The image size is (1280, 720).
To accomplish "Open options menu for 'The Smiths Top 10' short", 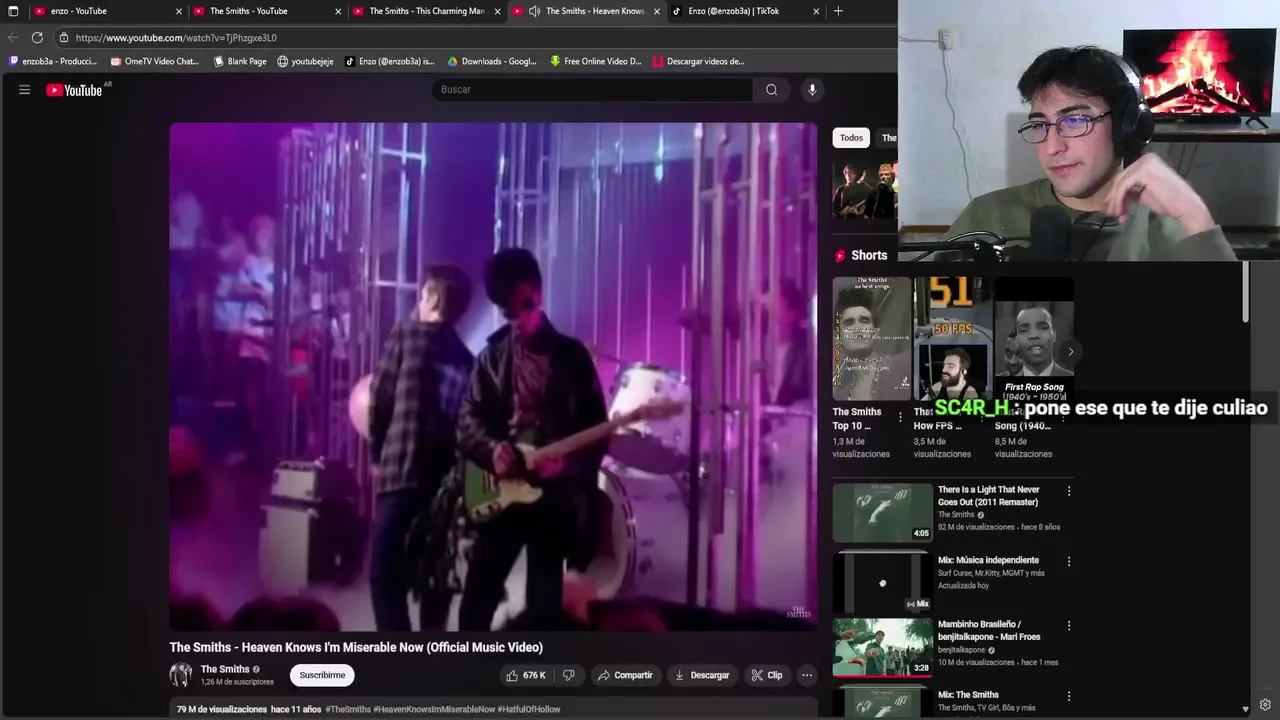I will tap(900, 417).
